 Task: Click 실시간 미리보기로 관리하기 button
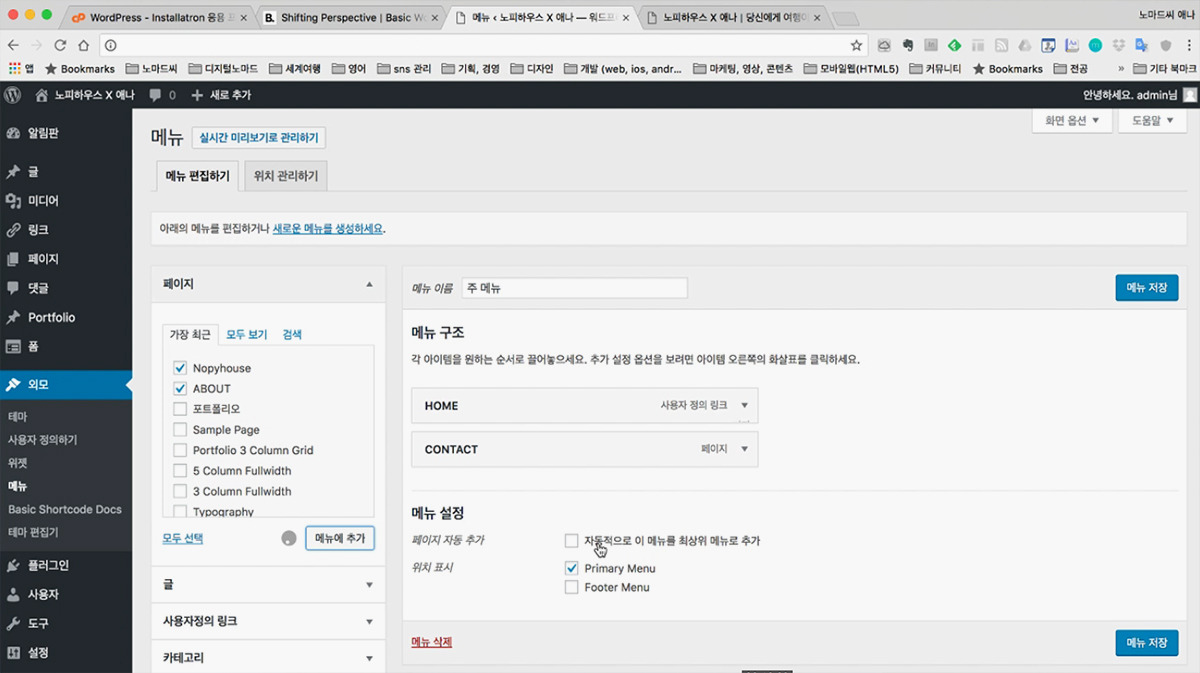click(259, 138)
